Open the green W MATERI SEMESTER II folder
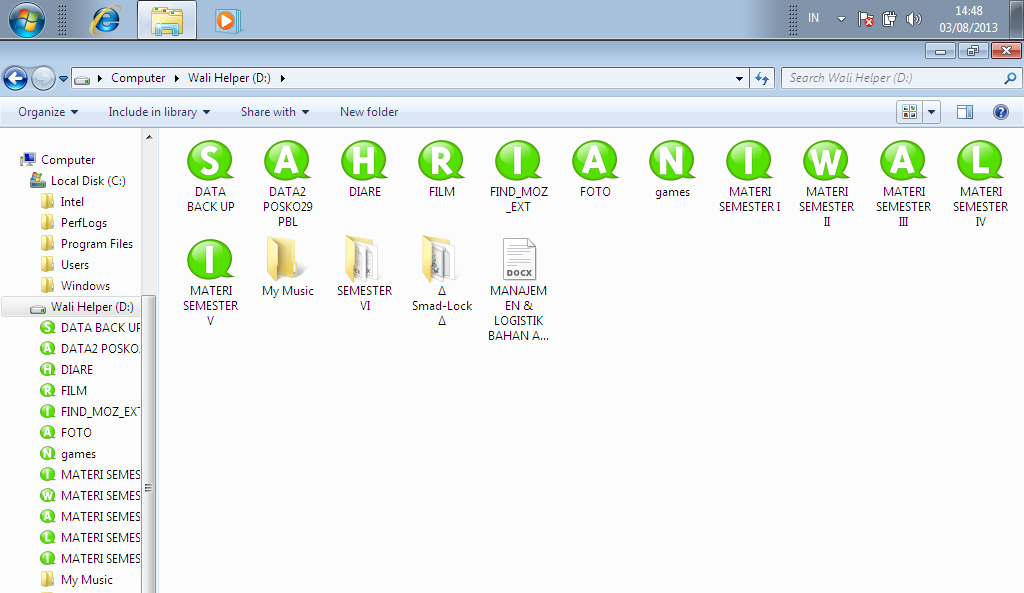This screenshot has width=1024, height=593. (x=827, y=161)
